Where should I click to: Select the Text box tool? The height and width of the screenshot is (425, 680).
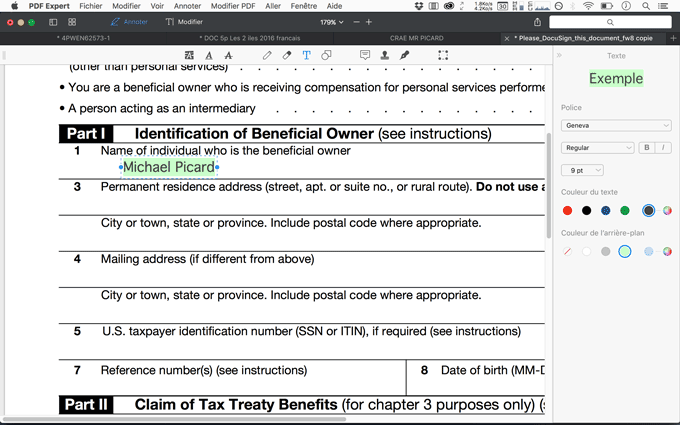pos(307,55)
